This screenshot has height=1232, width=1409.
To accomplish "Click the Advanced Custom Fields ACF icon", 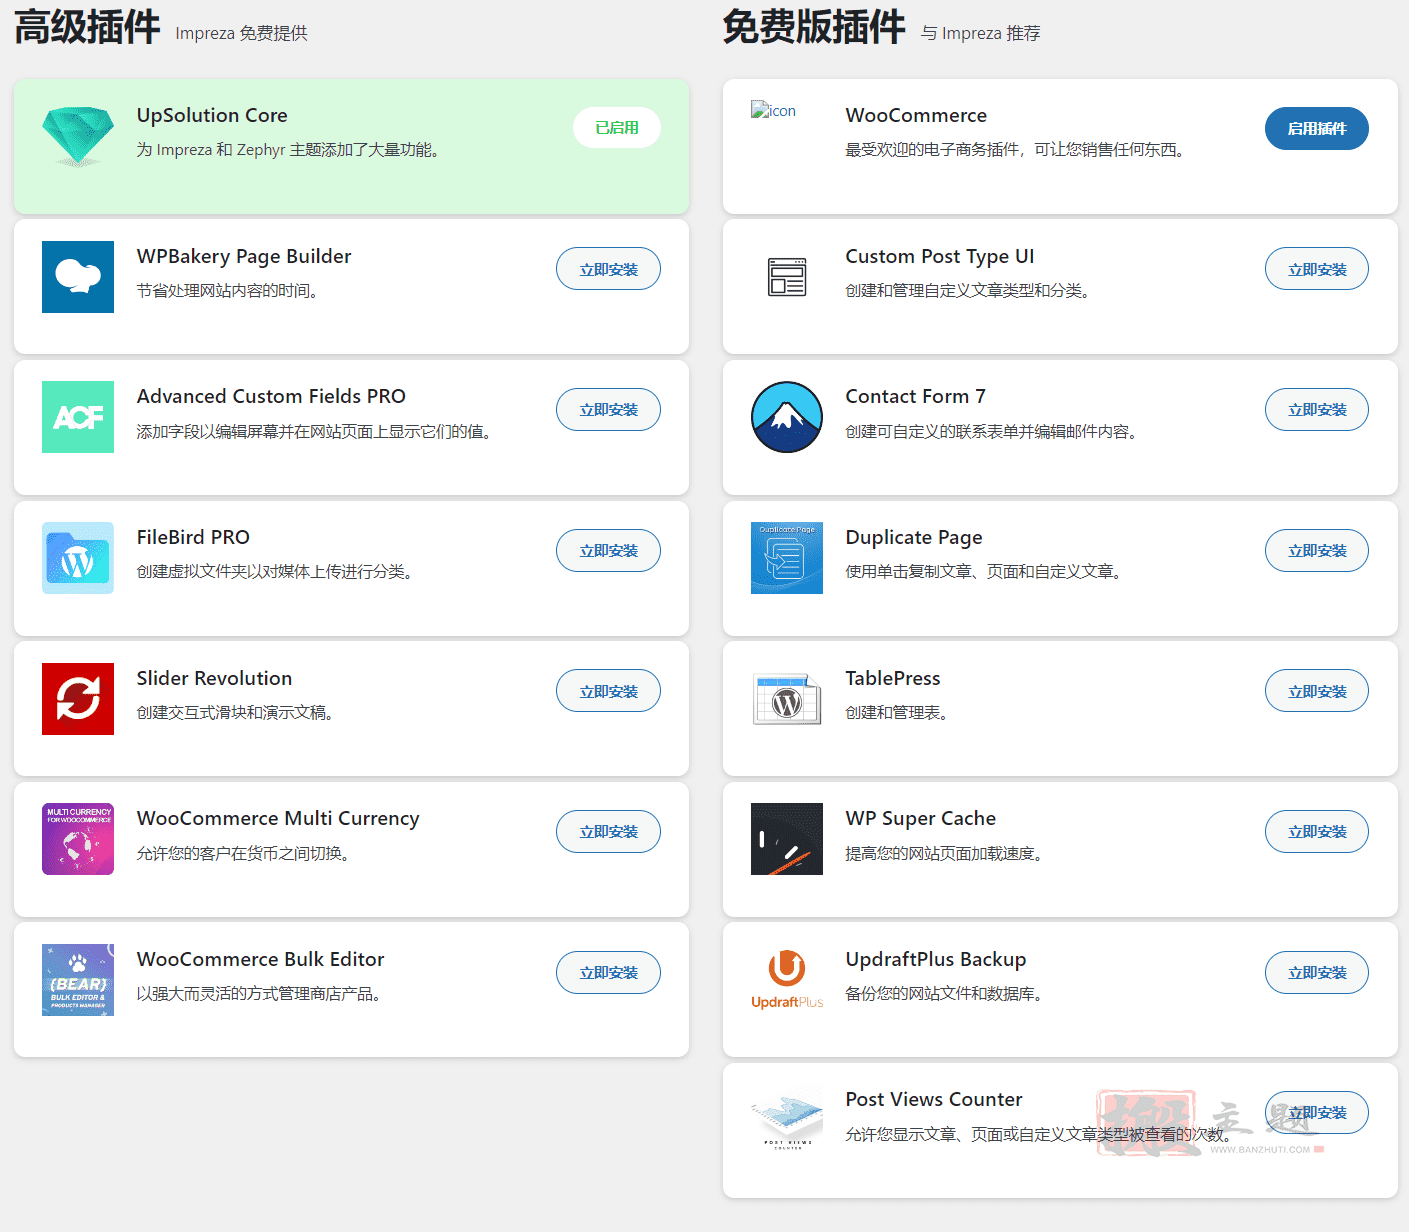I will point(78,417).
